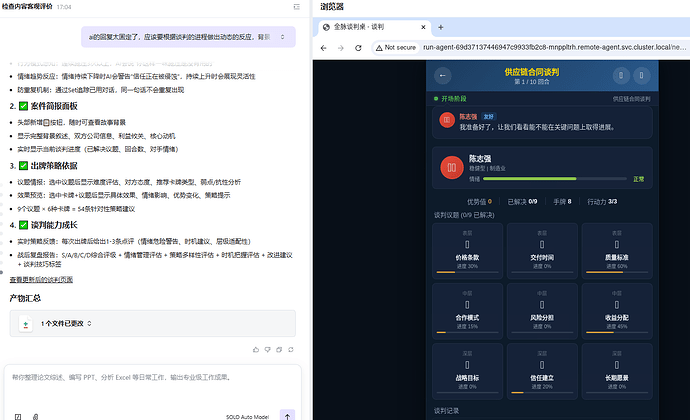Click the 17:04 chat timestamp
Image resolution: width=690 pixels, height=420 pixels.
coord(64,7)
